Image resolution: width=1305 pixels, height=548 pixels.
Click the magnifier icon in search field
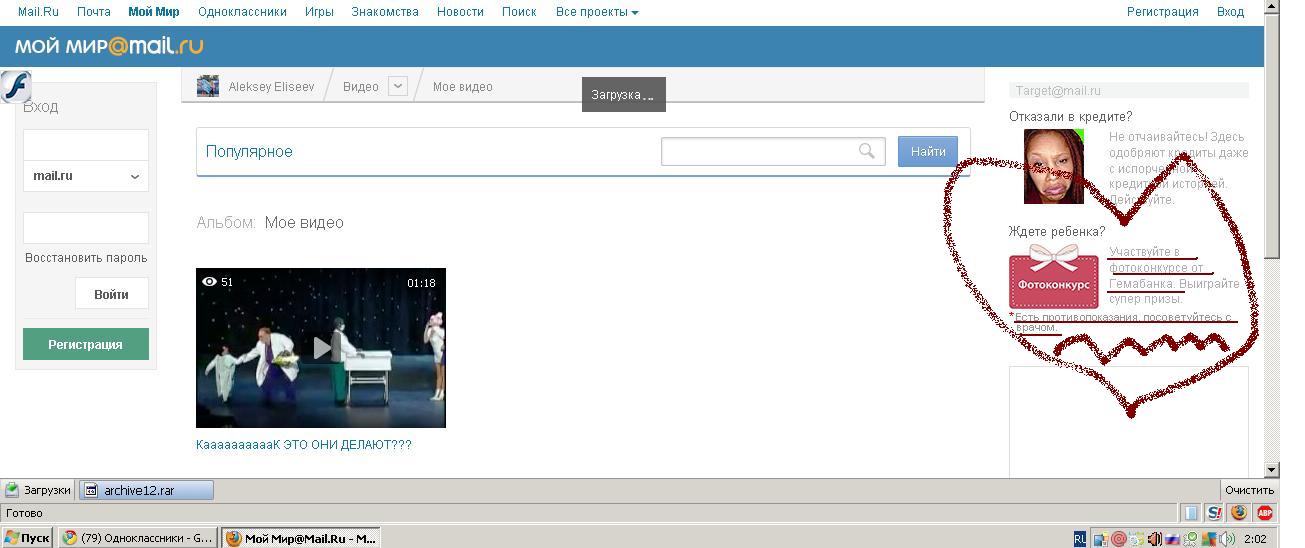pyautogui.click(x=867, y=151)
